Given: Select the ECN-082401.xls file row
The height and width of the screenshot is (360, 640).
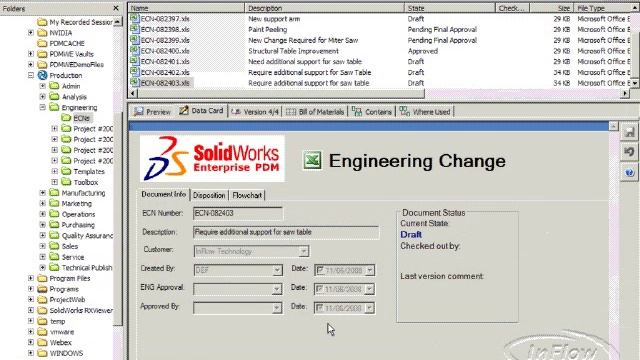Looking at the screenshot, I should point(380,61).
